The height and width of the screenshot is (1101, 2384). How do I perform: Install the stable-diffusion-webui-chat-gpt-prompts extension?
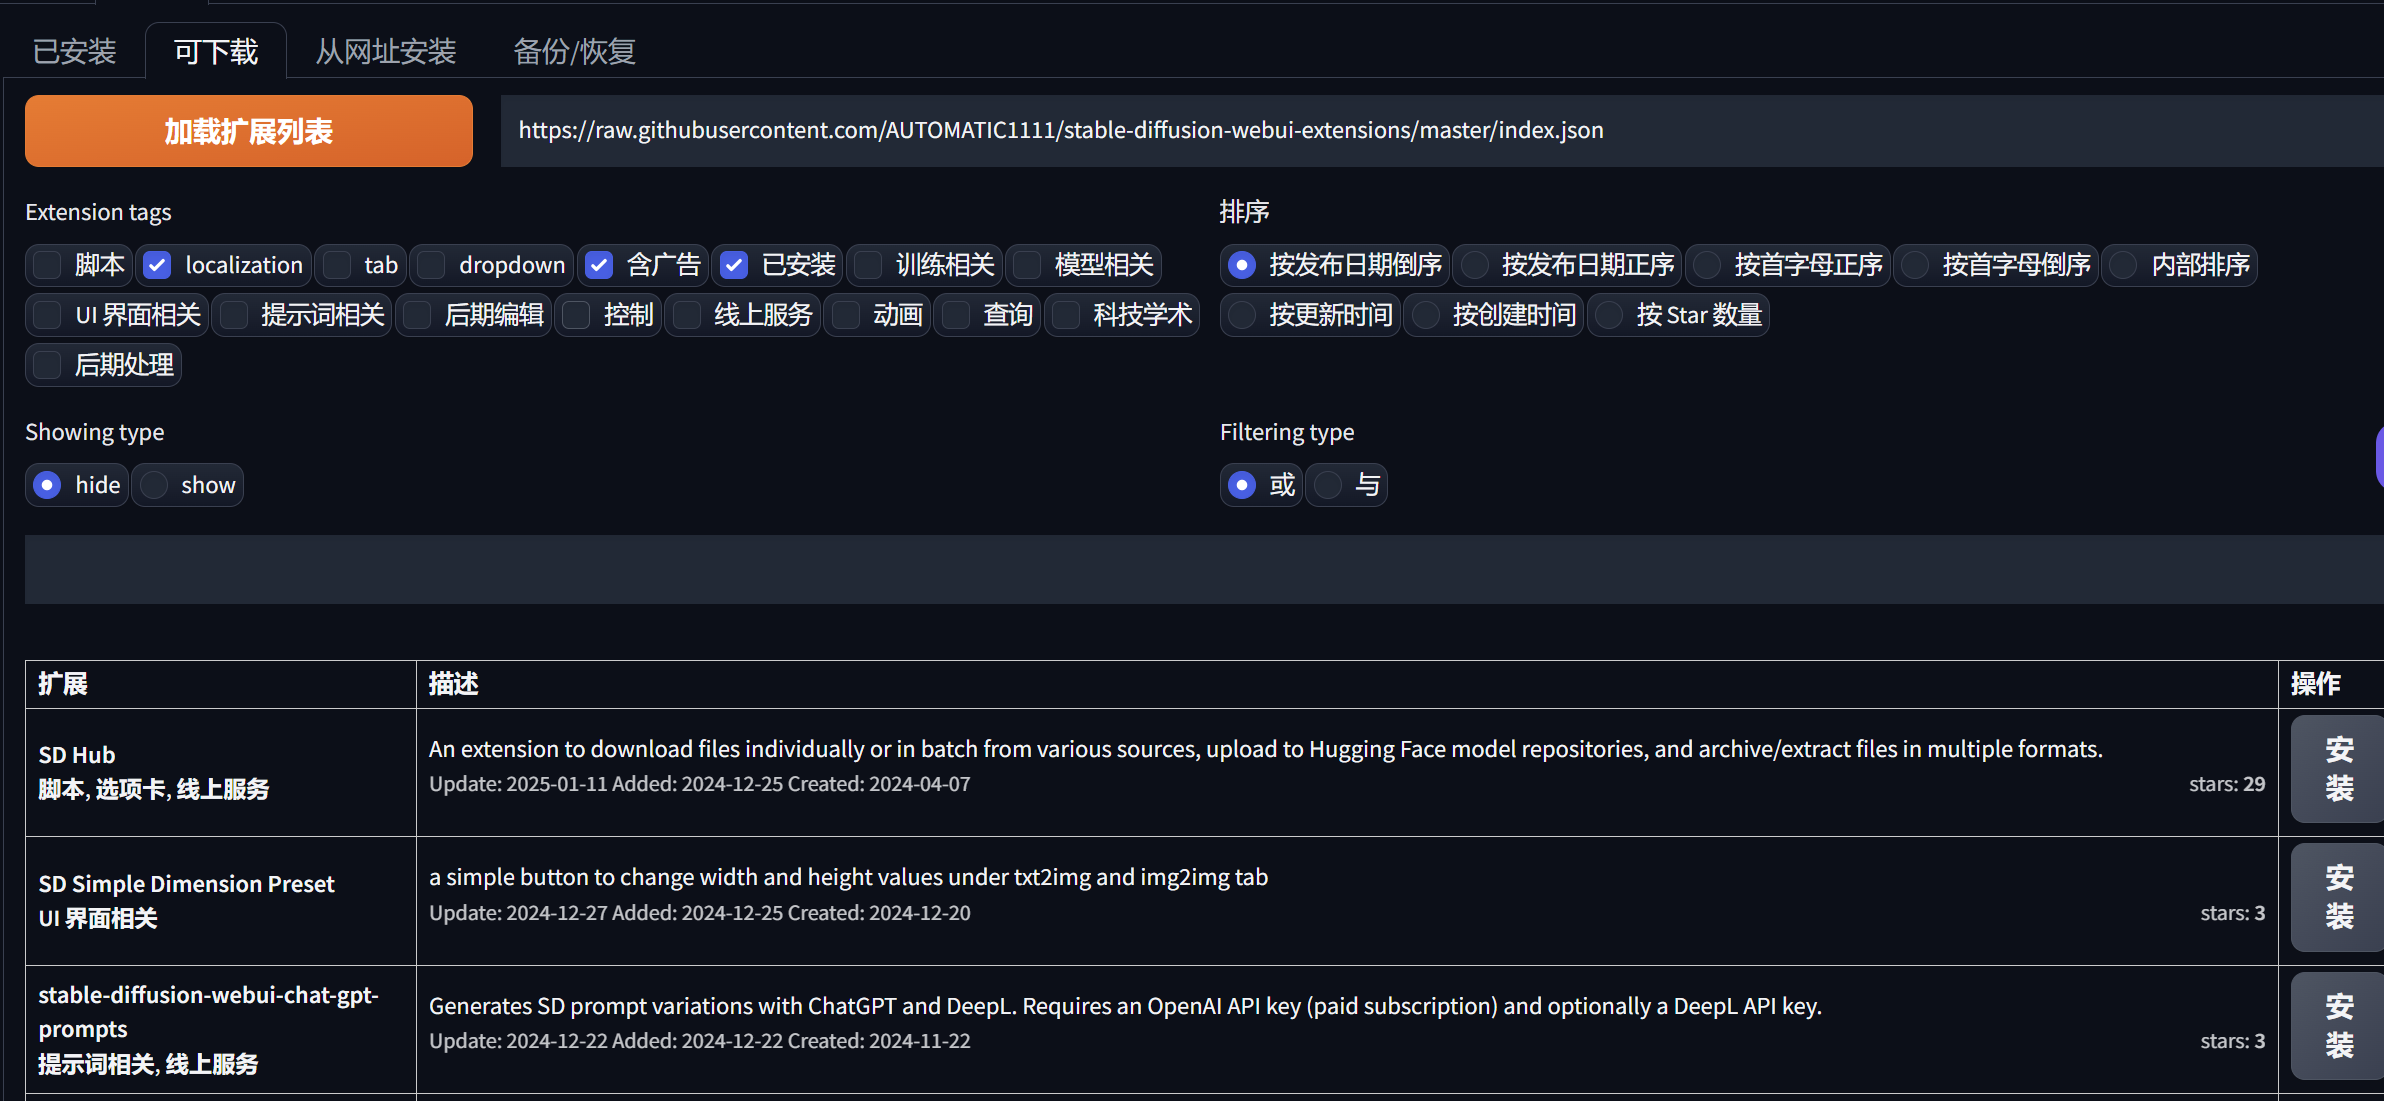[2336, 1025]
